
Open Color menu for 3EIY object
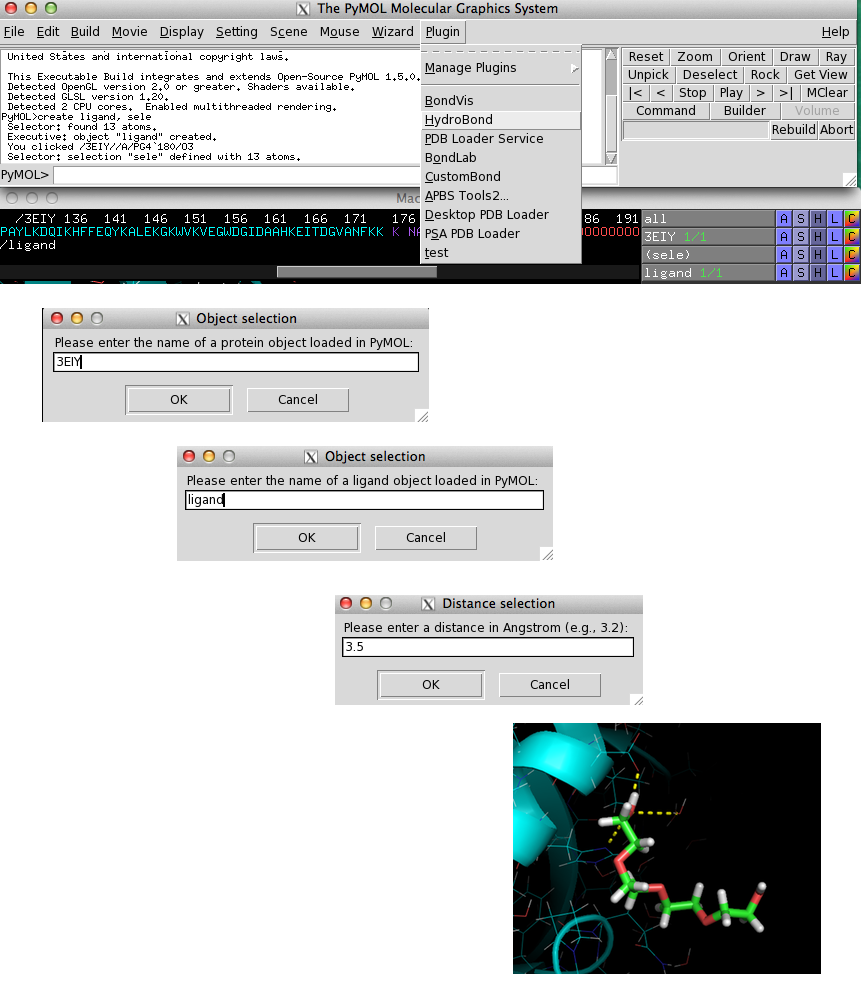point(851,237)
